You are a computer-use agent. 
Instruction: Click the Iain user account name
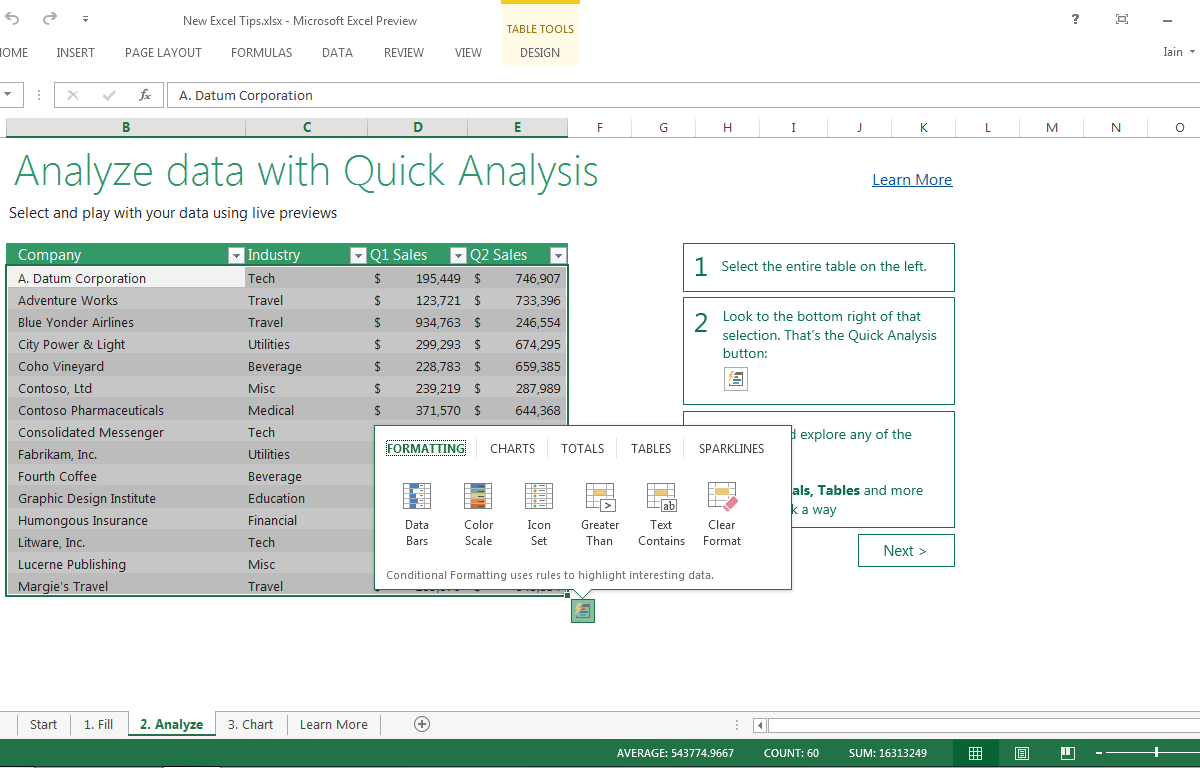point(1173,53)
